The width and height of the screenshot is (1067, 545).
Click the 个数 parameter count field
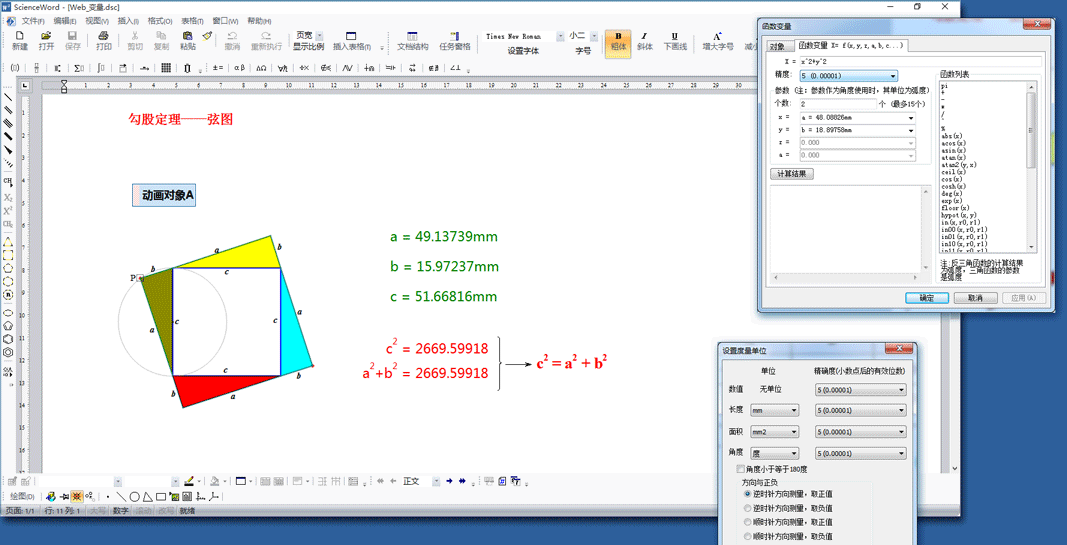click(837, 104)
